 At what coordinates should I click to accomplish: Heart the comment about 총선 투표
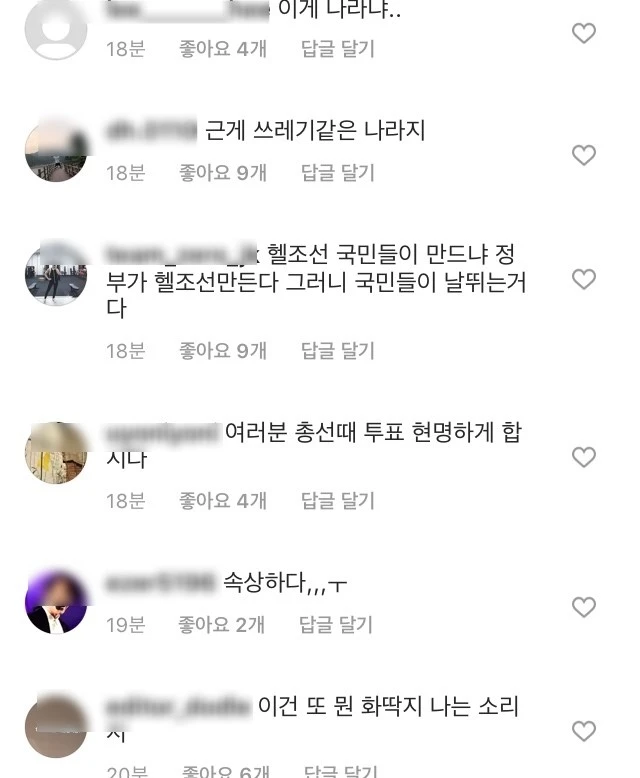pyautogui.click(x=583, y=457)
